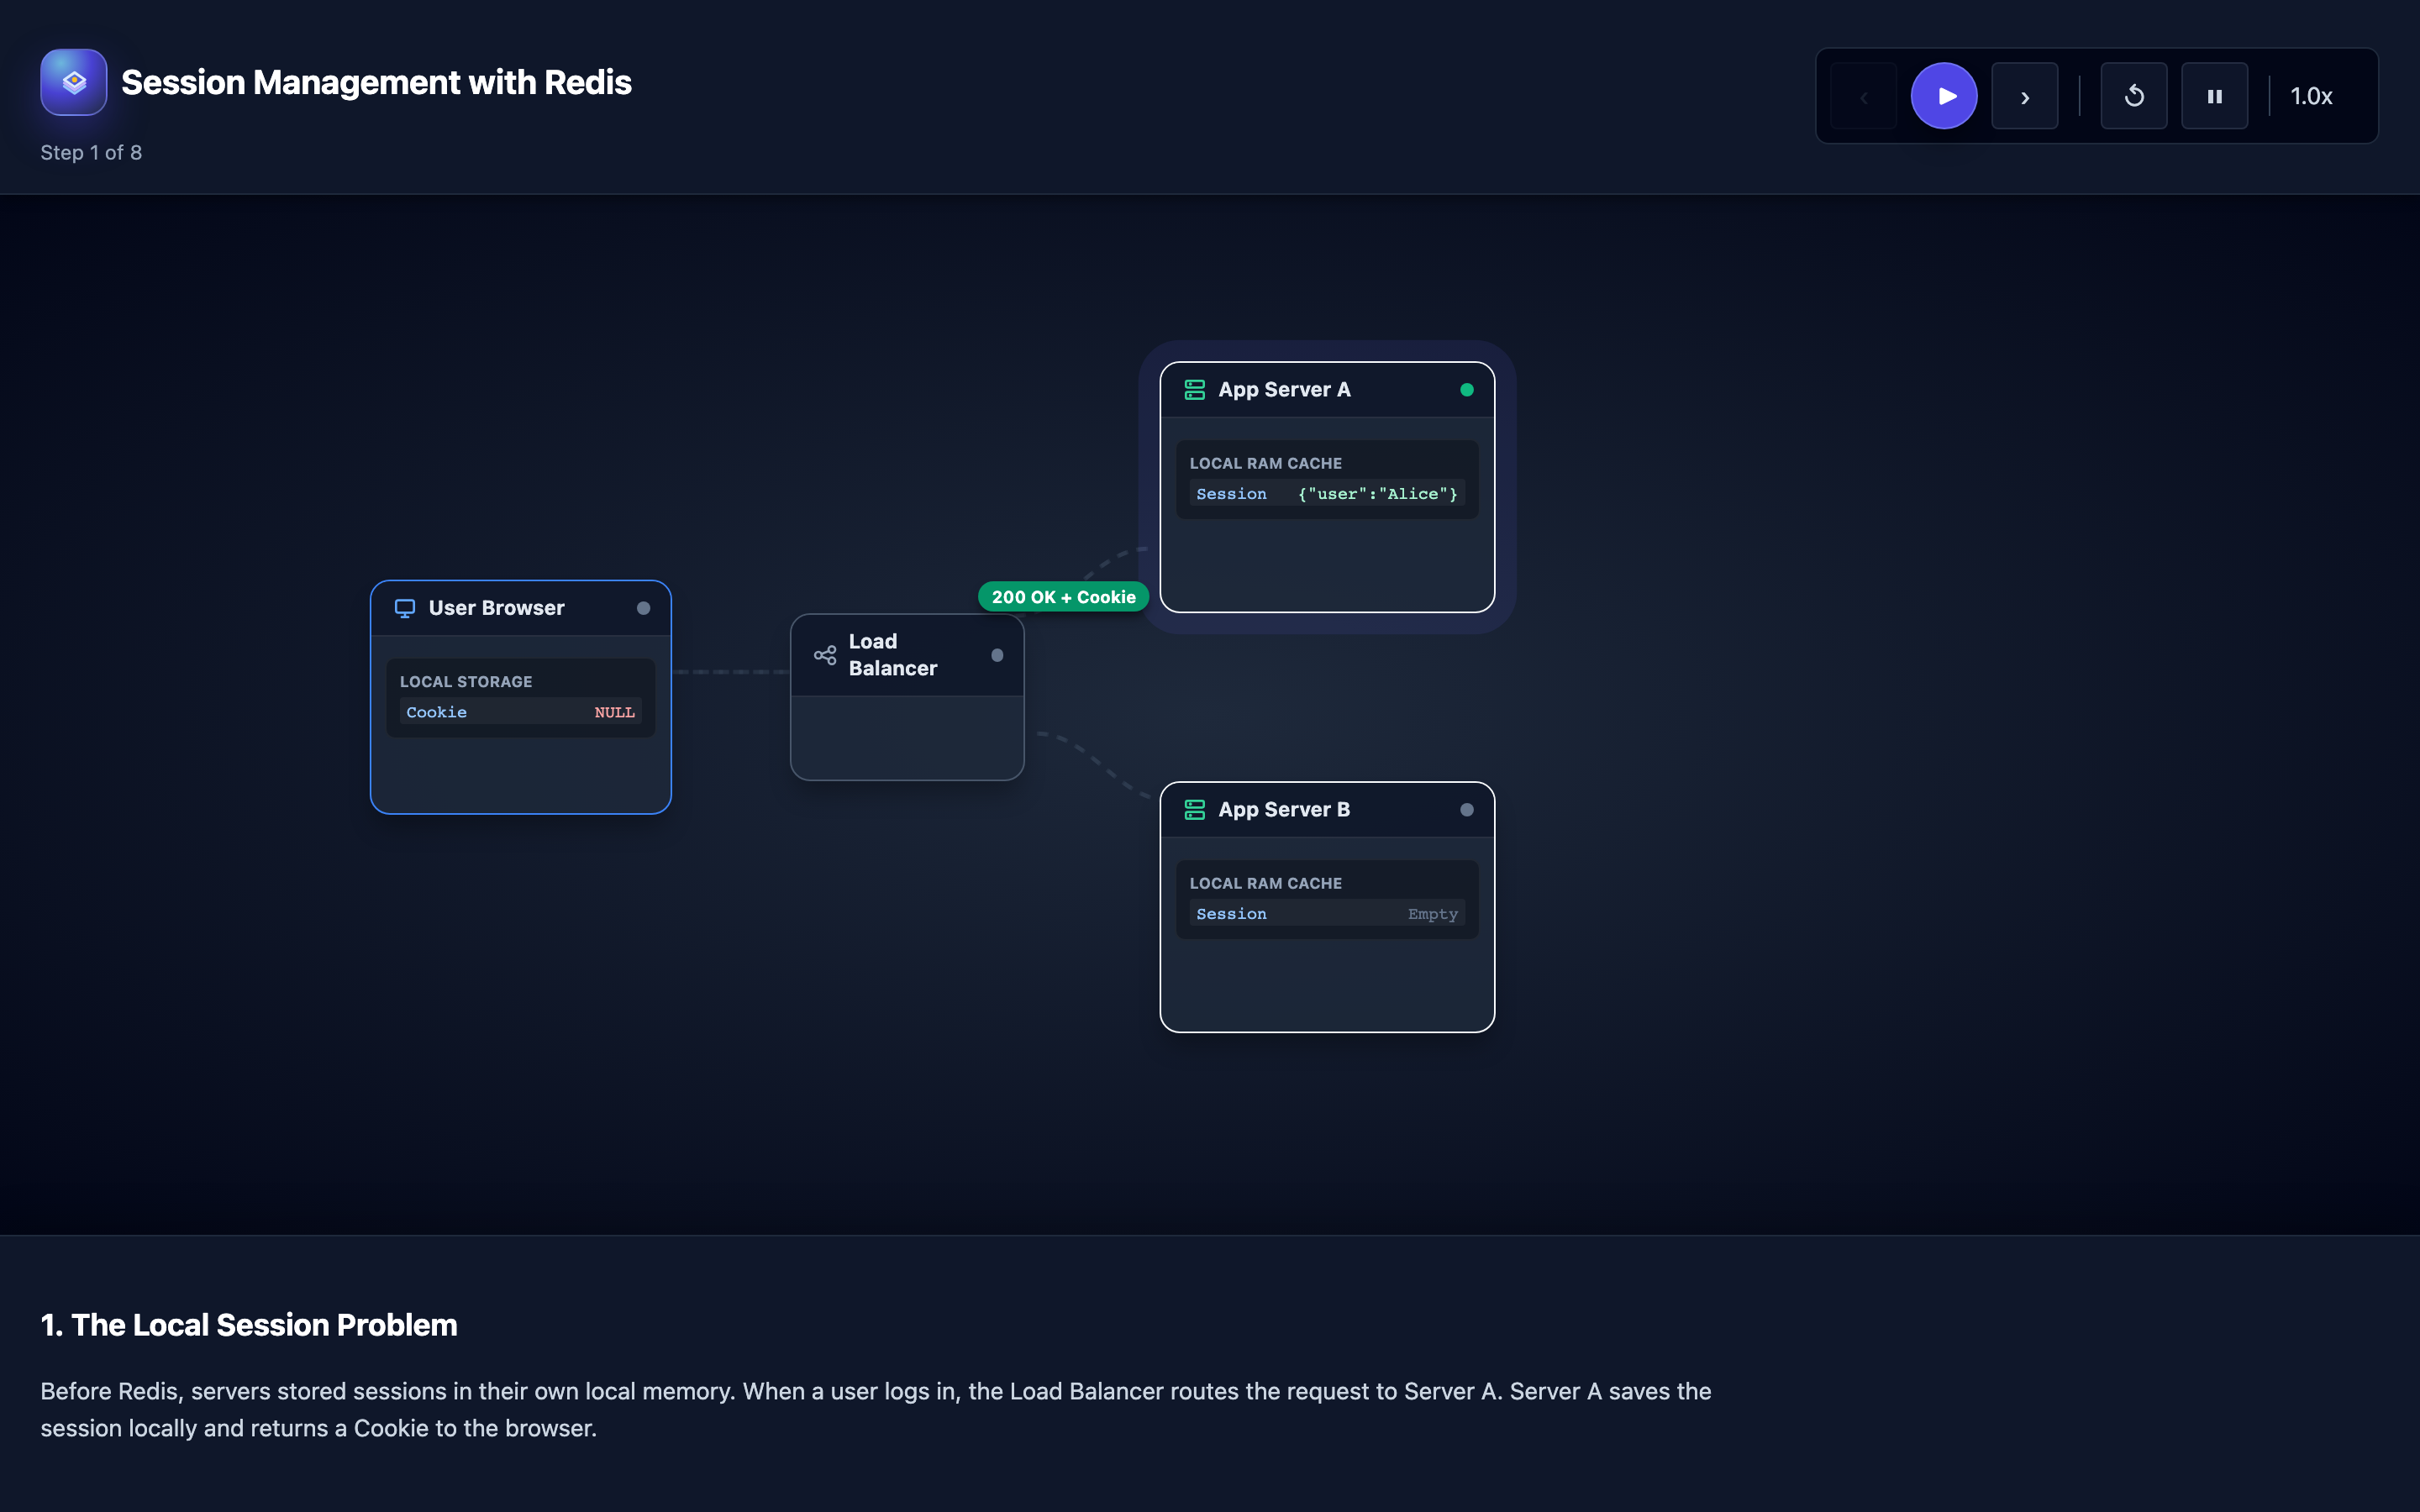Image resolution: width=2420 pixels, height=1512 pixels.
Task: Click the grey status dot on App Server B
Action: (x=1467, y=810)
